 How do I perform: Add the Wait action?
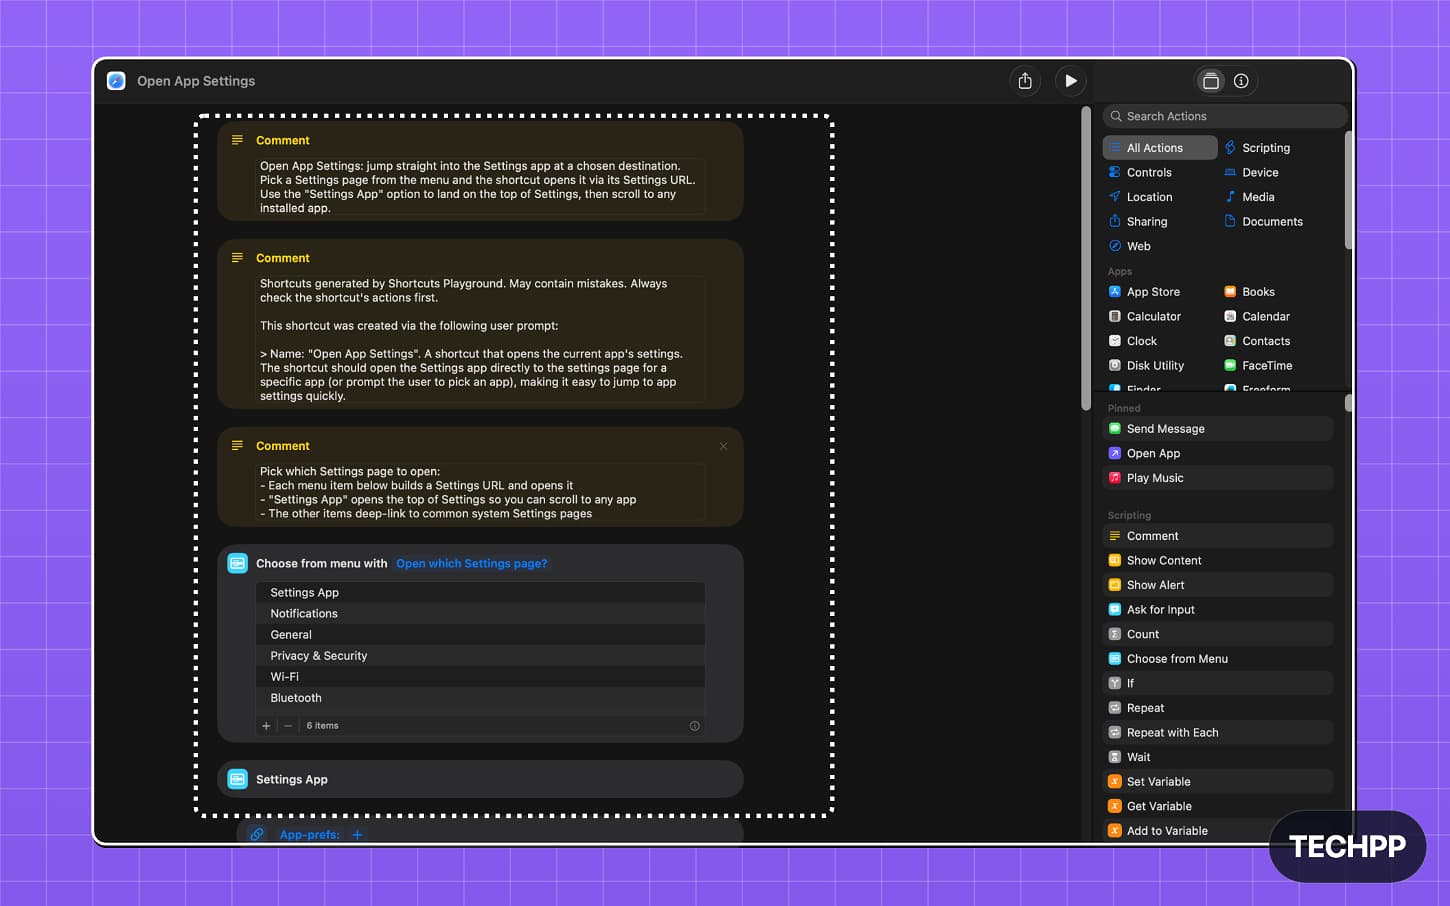[x=1218, y=757]
